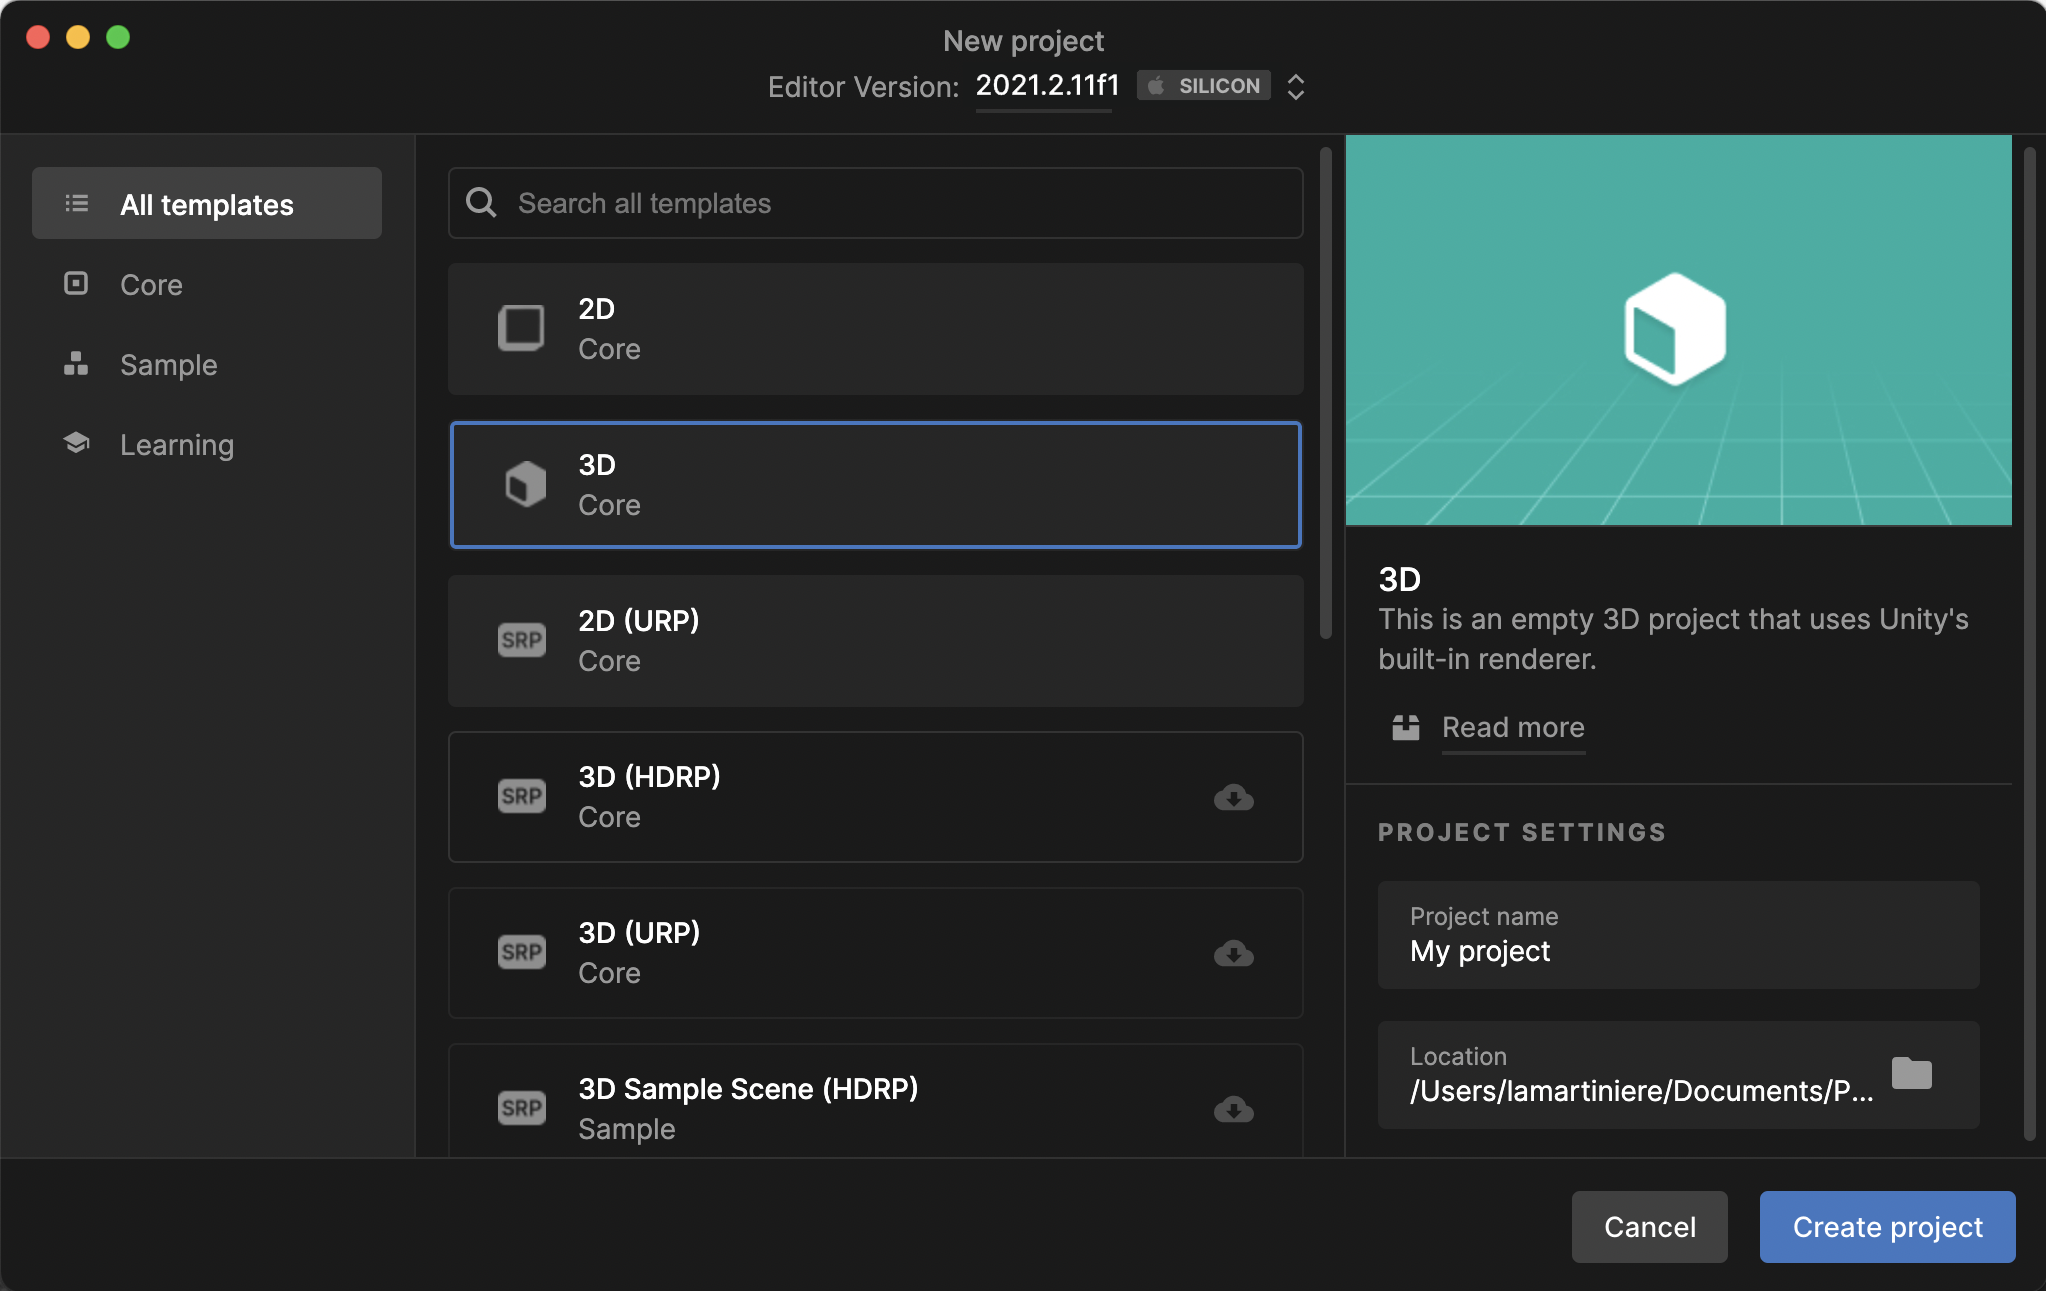Choose the 2D Core template

[875, 329]
